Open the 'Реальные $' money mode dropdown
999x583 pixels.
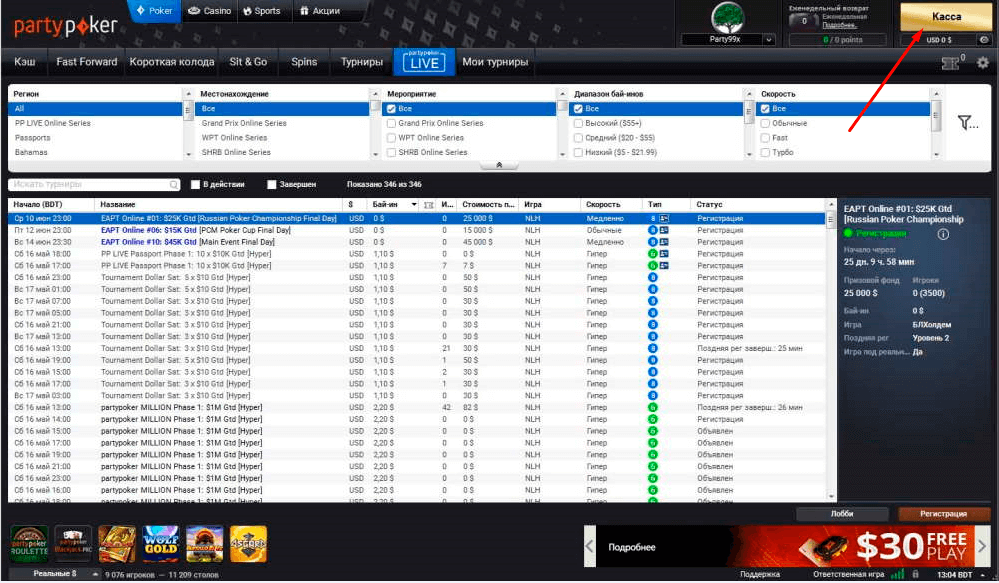(55, 574)
